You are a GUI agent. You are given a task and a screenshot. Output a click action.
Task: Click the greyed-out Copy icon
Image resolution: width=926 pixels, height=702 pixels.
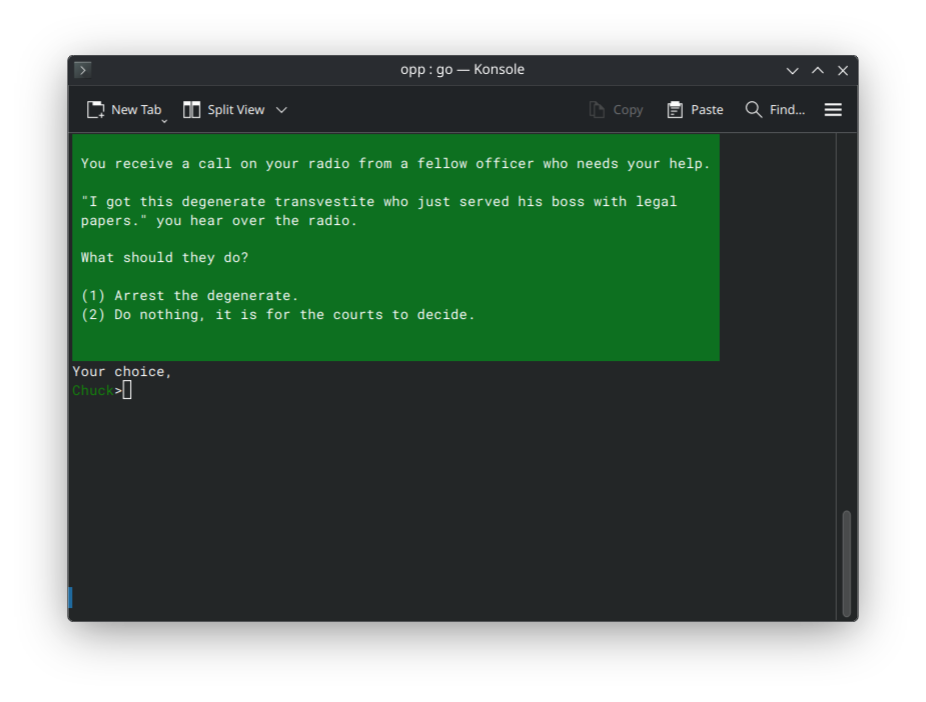click(x=597, y=110)
